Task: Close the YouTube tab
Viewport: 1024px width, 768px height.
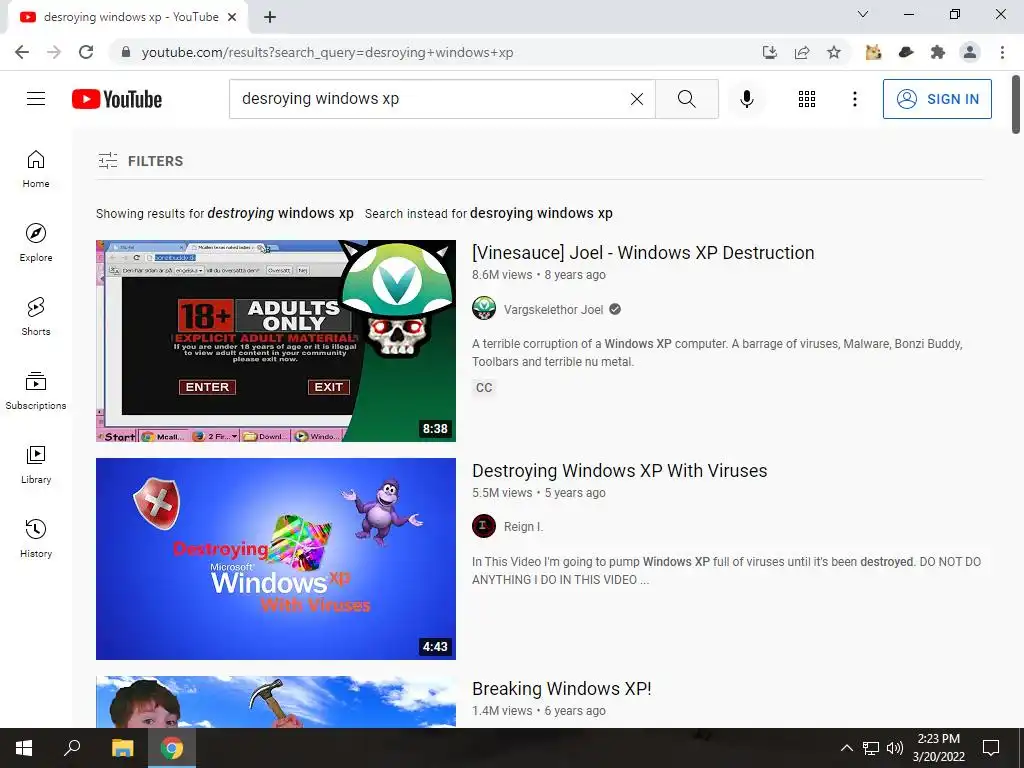Action: click(232, 17)
